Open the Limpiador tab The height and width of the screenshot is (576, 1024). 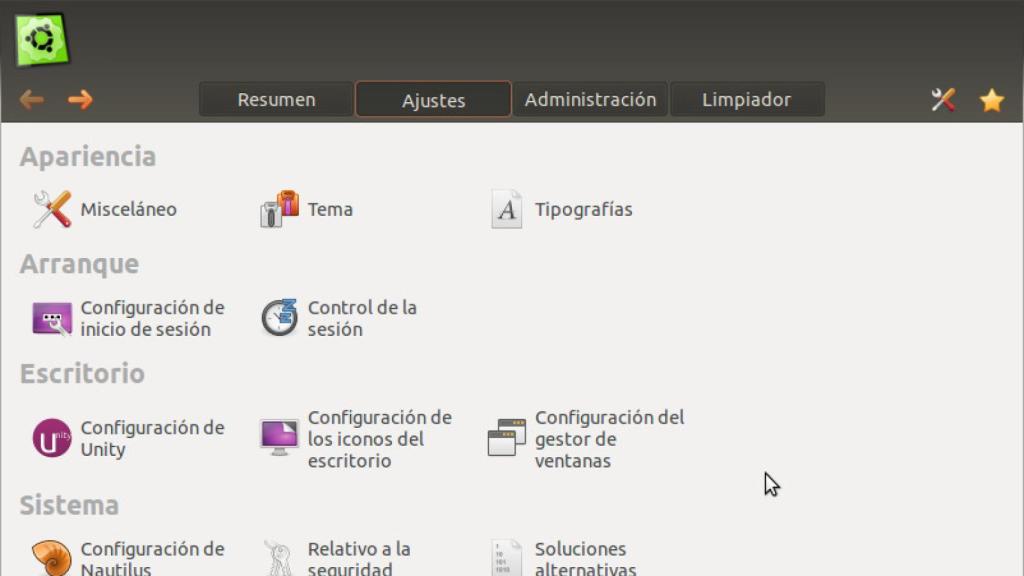[x=748, y=99]
